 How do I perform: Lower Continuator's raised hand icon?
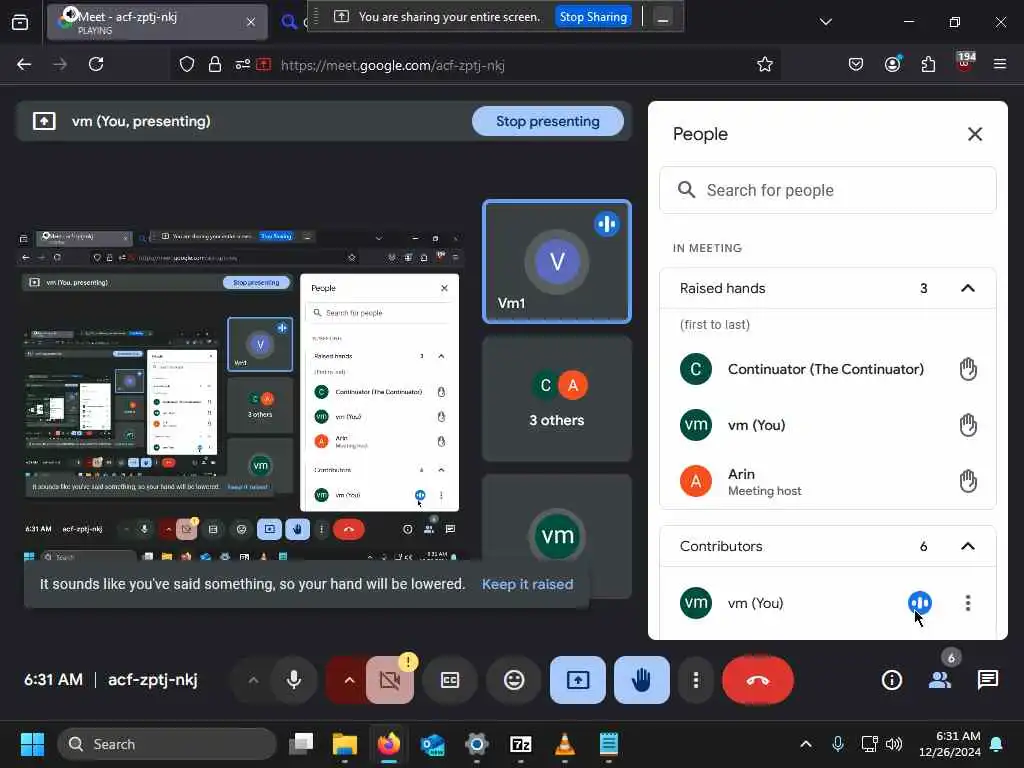click(968, 369)
